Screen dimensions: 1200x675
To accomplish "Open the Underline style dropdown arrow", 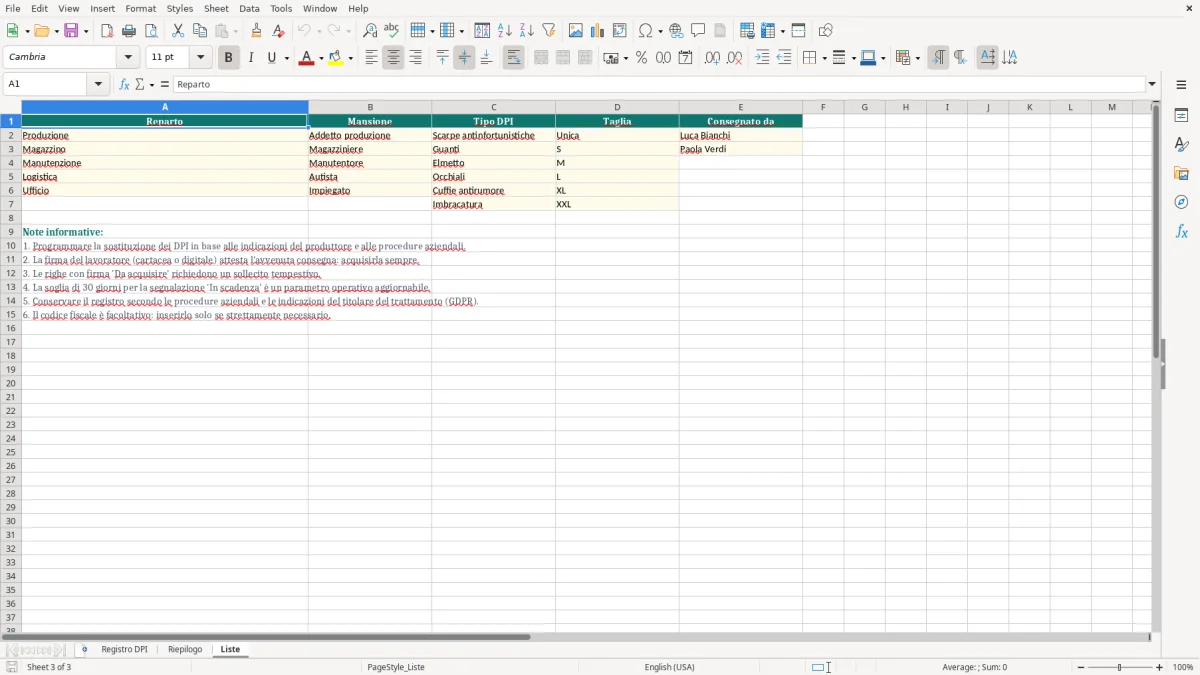I will pyautogui.click(x=286, y=58).
